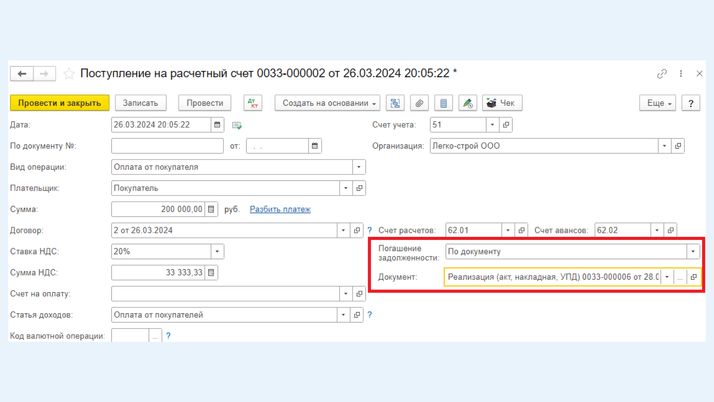714x402 pixels.
Task: Open calculator icon in Сумма field
Action: [211, 210]
